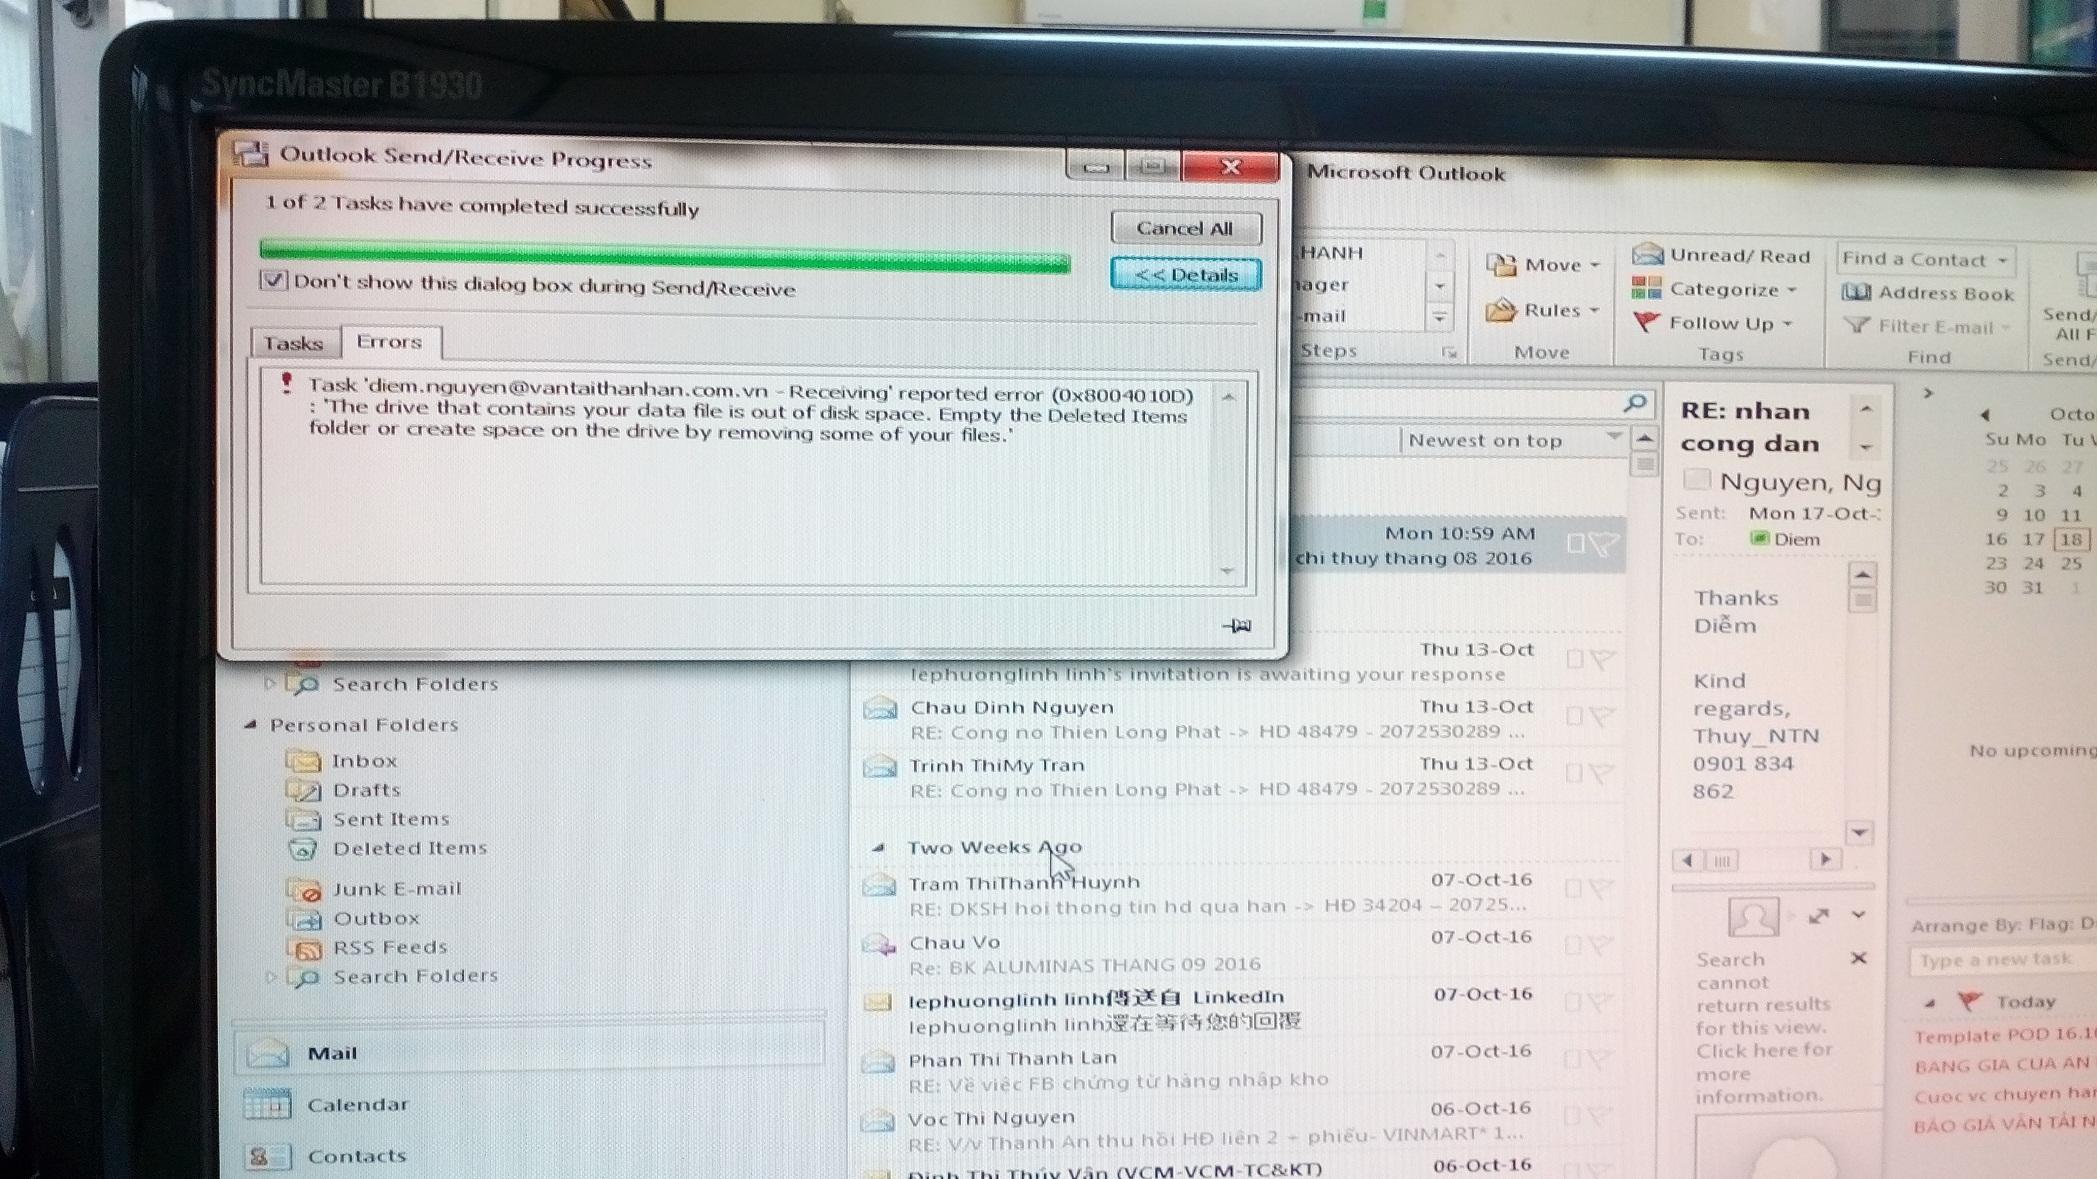Expand the upper Search Folders node

point(269,684)
